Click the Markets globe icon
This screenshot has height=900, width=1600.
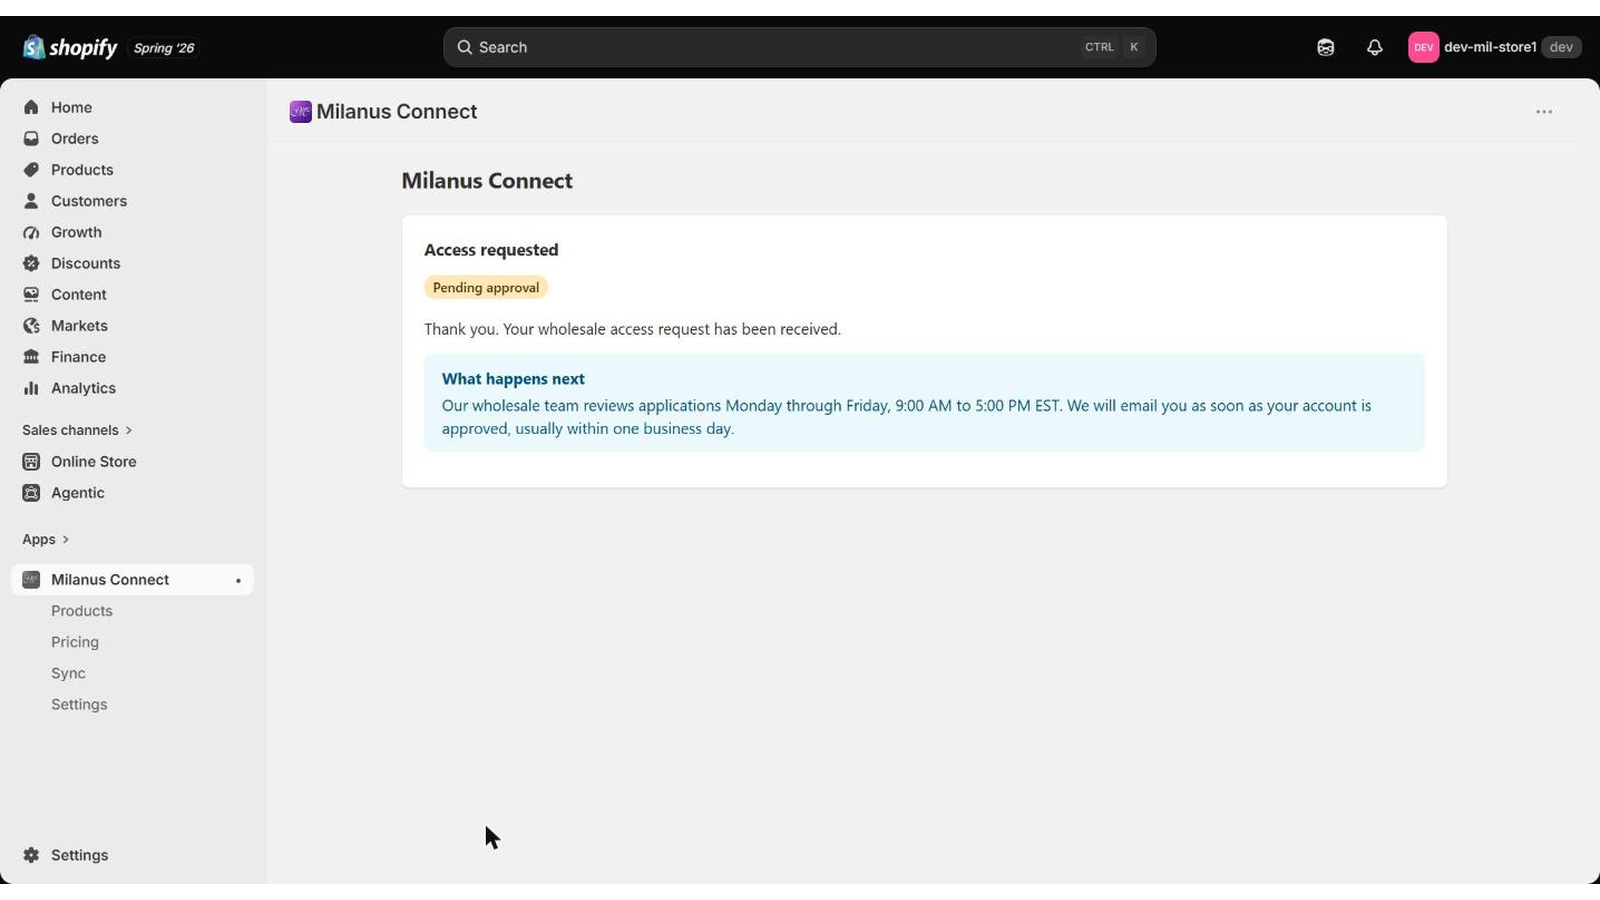coord(31,325)
